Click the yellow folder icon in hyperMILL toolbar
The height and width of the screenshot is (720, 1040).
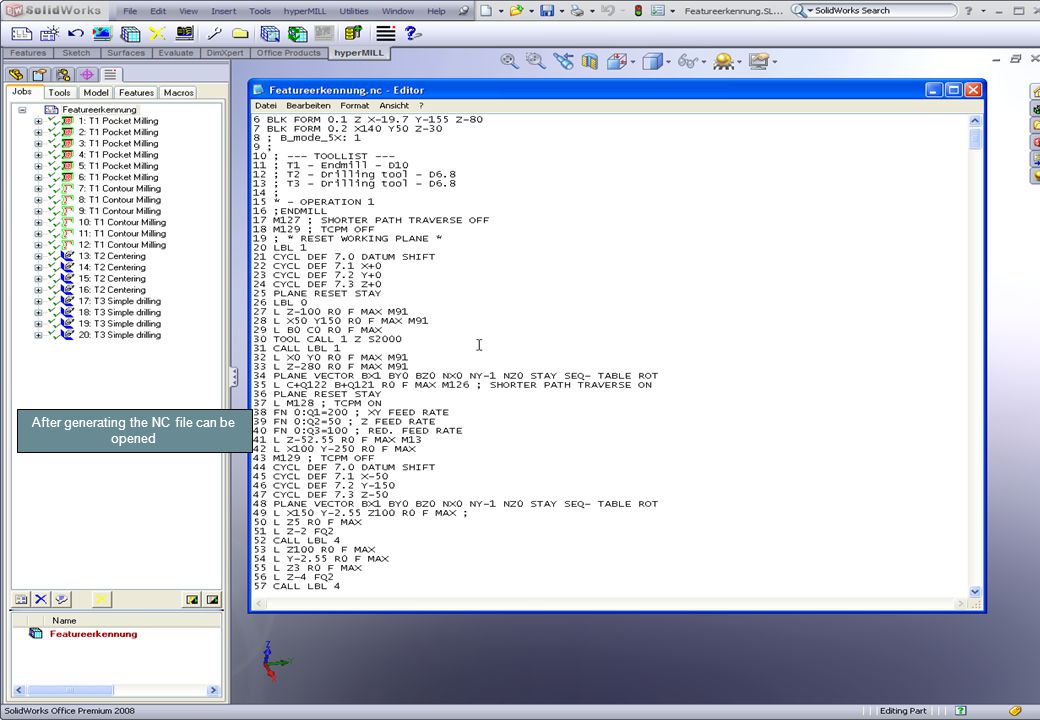pyautogui.click(x=240, y=33)
